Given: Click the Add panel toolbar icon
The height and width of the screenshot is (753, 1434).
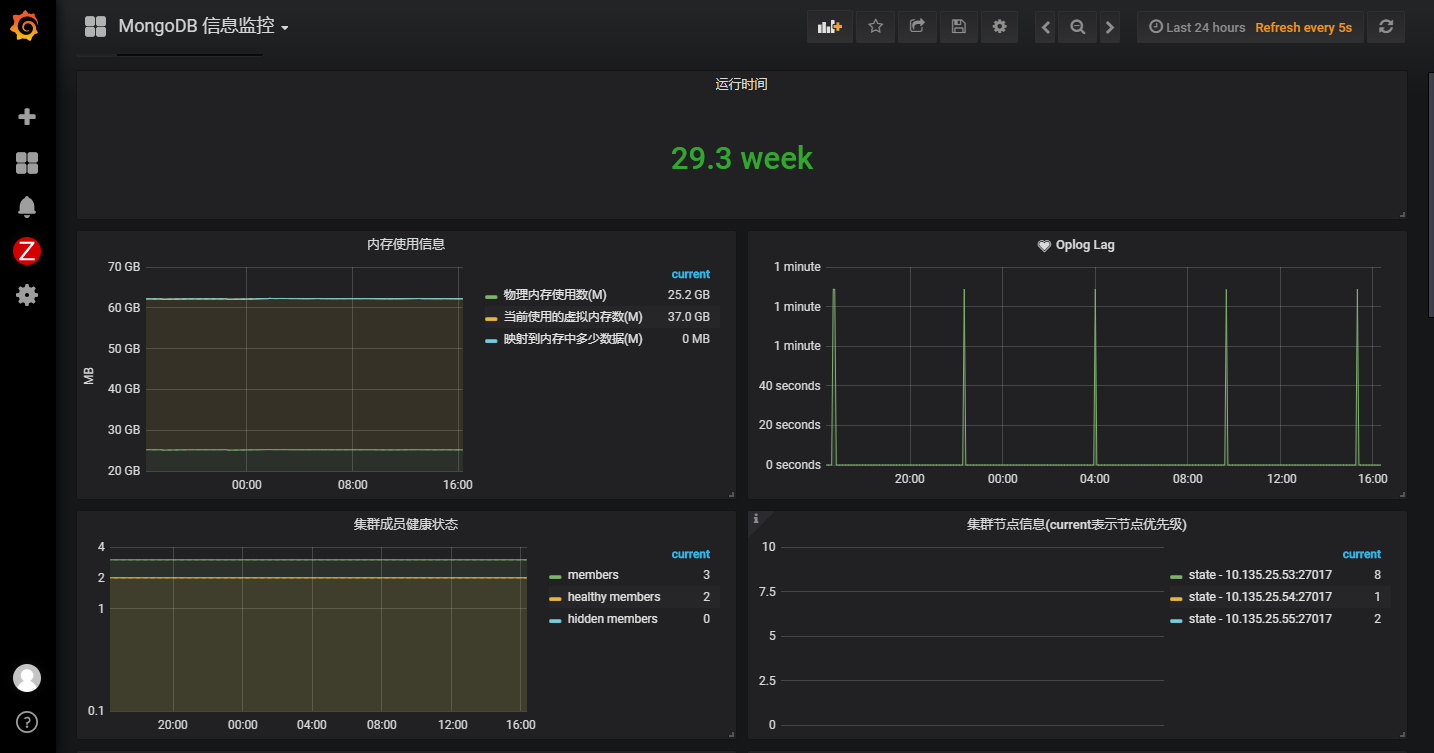Looking at the screenshot, I should click(x=830, y=27).
